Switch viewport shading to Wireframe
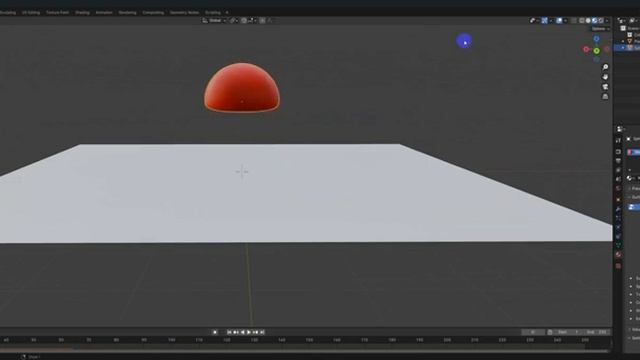 point(582,20)
